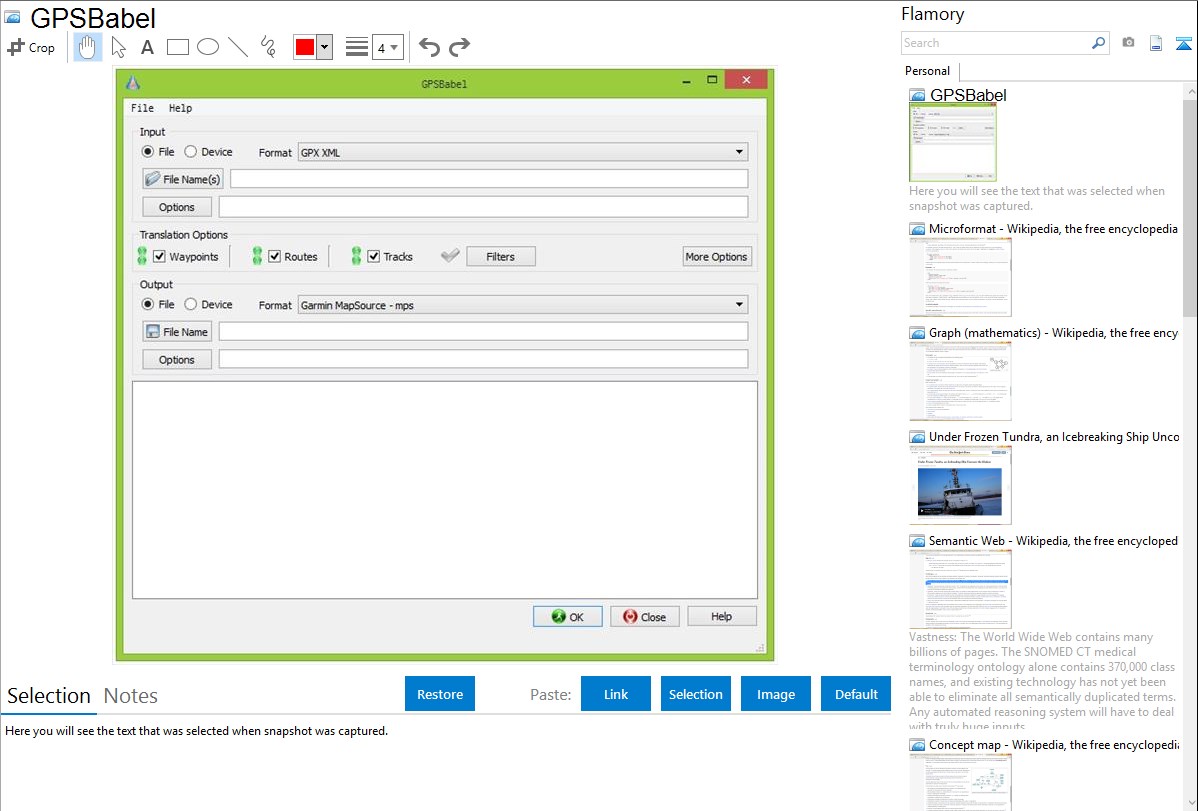The image size is (1198, 811).
Task: Click the icon beside the Concept map snapshot title
Action: (x=917, y=745)
